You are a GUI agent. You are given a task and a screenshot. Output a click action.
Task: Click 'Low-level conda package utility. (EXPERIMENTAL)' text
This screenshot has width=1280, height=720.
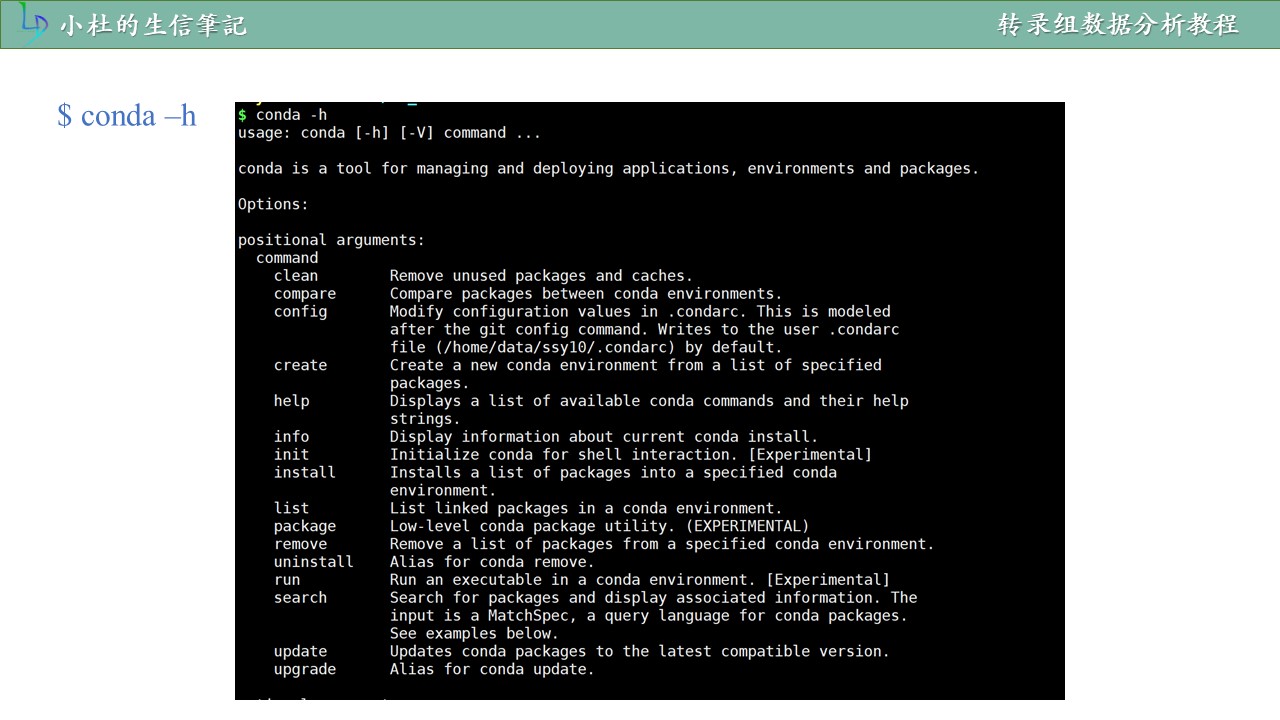coord(599,527)
